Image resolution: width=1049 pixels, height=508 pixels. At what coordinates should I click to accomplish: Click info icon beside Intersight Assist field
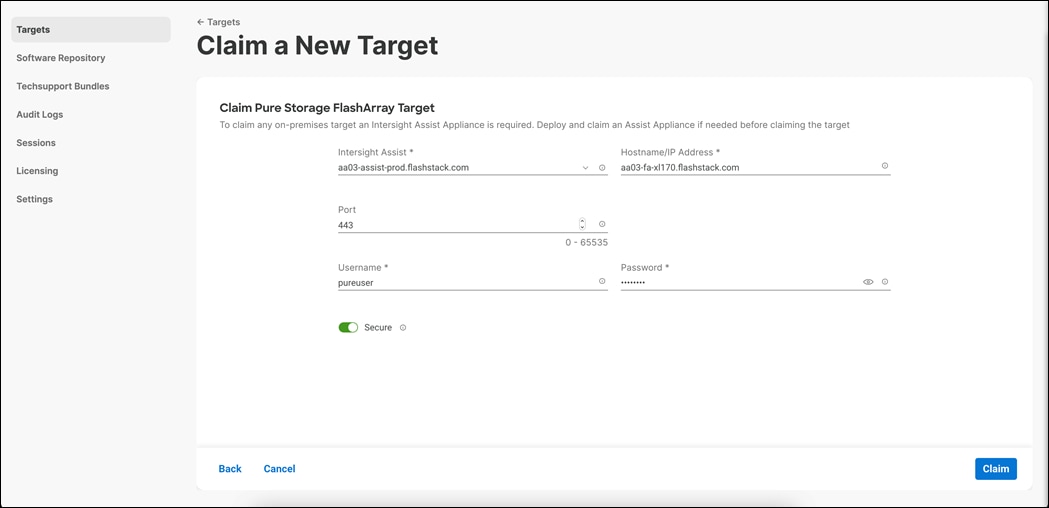point(602,168)
